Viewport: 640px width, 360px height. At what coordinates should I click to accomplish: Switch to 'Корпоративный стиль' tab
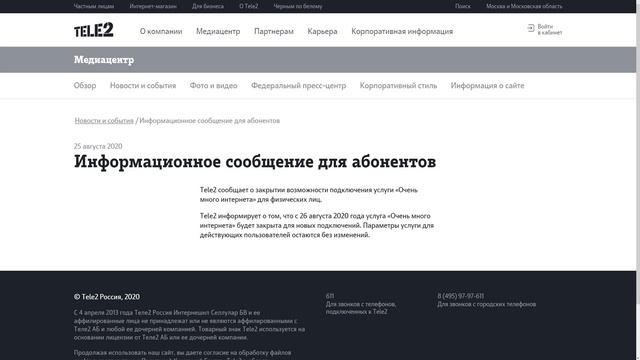tap(398, 86)
